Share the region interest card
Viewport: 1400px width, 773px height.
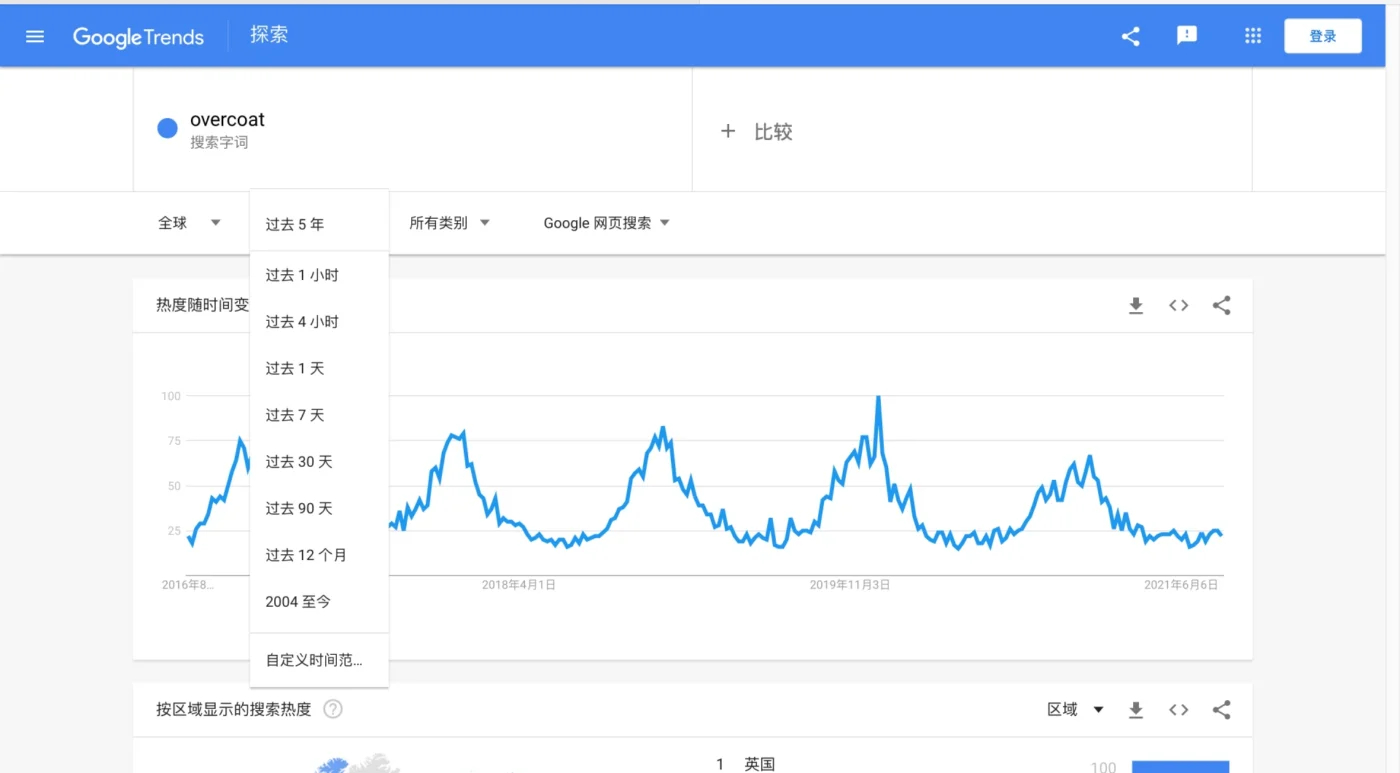coord(1221,710)
